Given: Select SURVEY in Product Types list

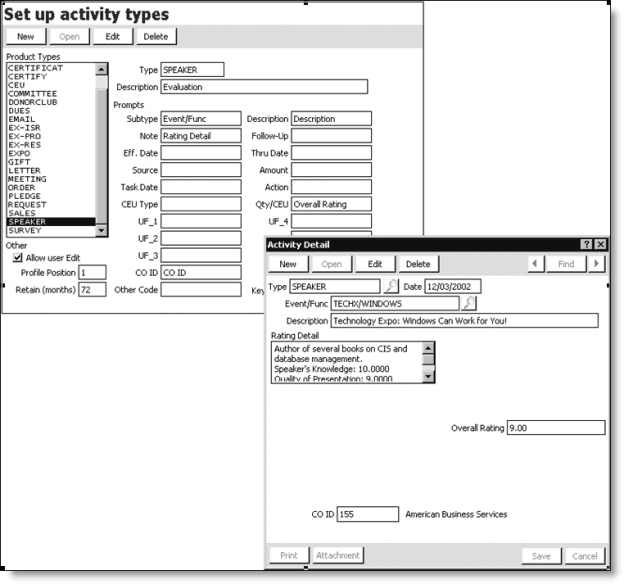Looking at the screenshot, I should (x=51, y=230).
